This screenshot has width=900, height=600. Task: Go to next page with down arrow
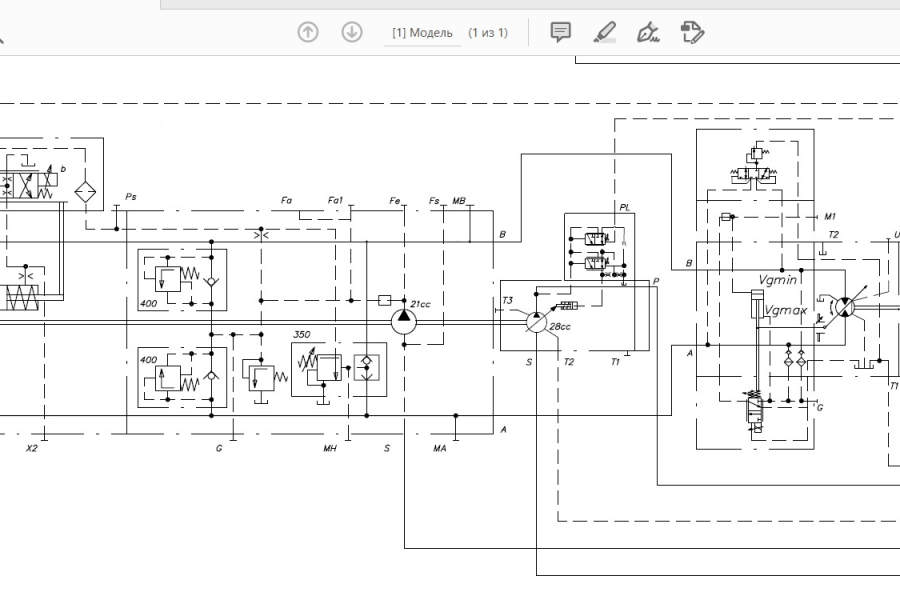point(352,32)
